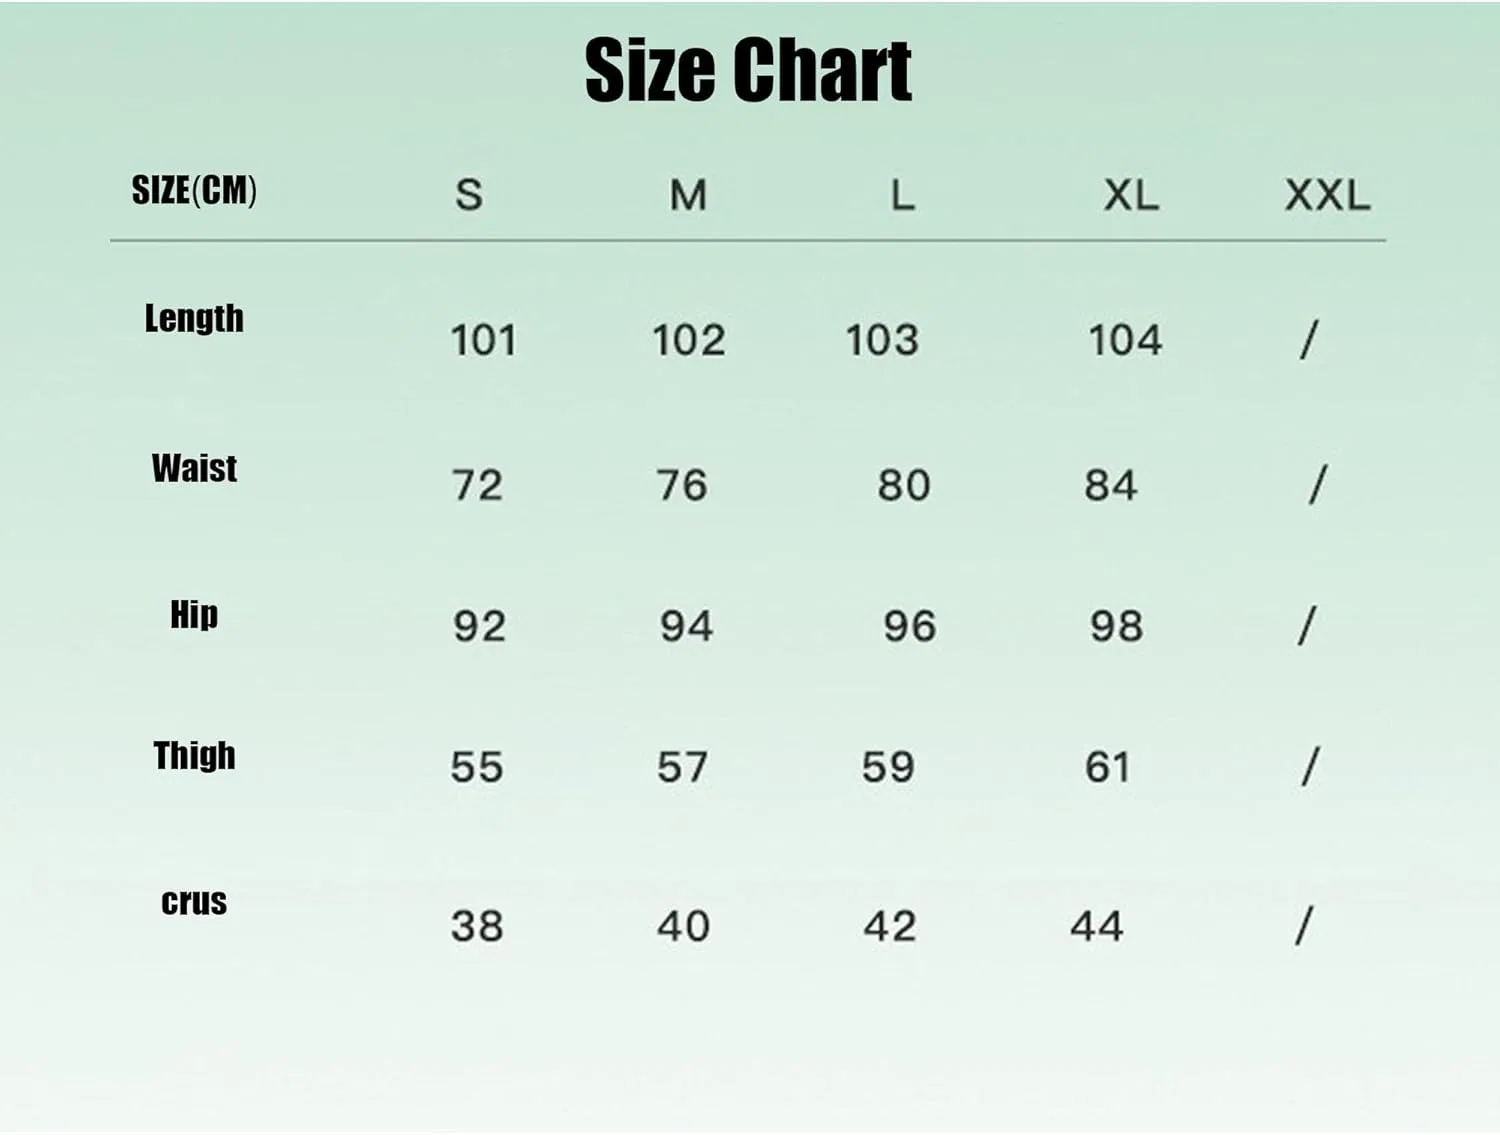Select the XXL size column header

coord(1327,194)
